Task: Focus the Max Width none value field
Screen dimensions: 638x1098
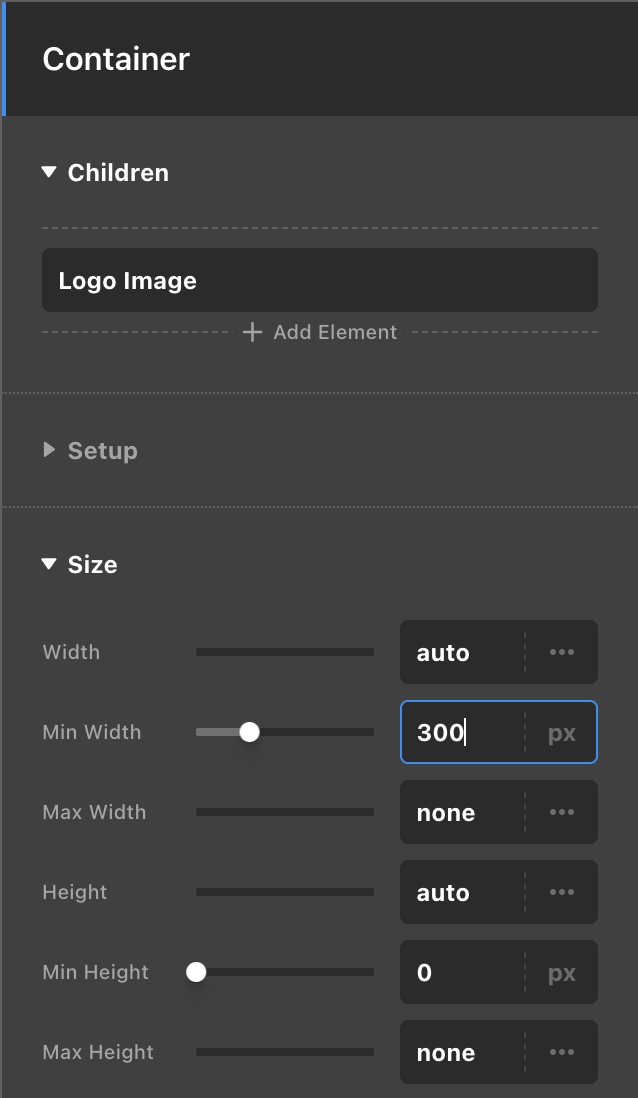Action: [x=462, y=812]
